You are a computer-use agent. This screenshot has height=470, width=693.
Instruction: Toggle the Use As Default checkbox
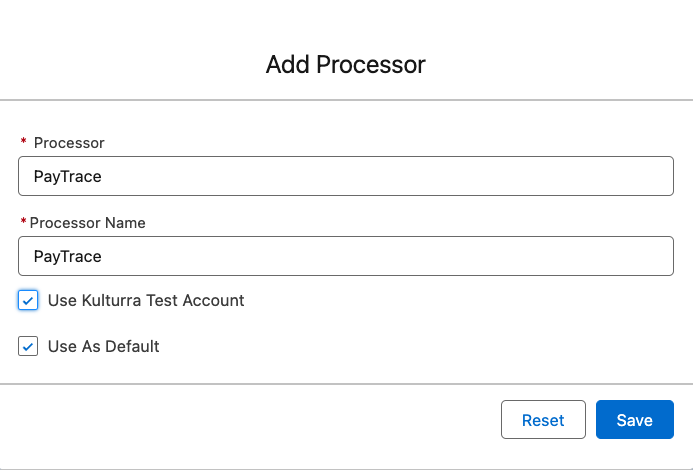click(x=28, y=347)
